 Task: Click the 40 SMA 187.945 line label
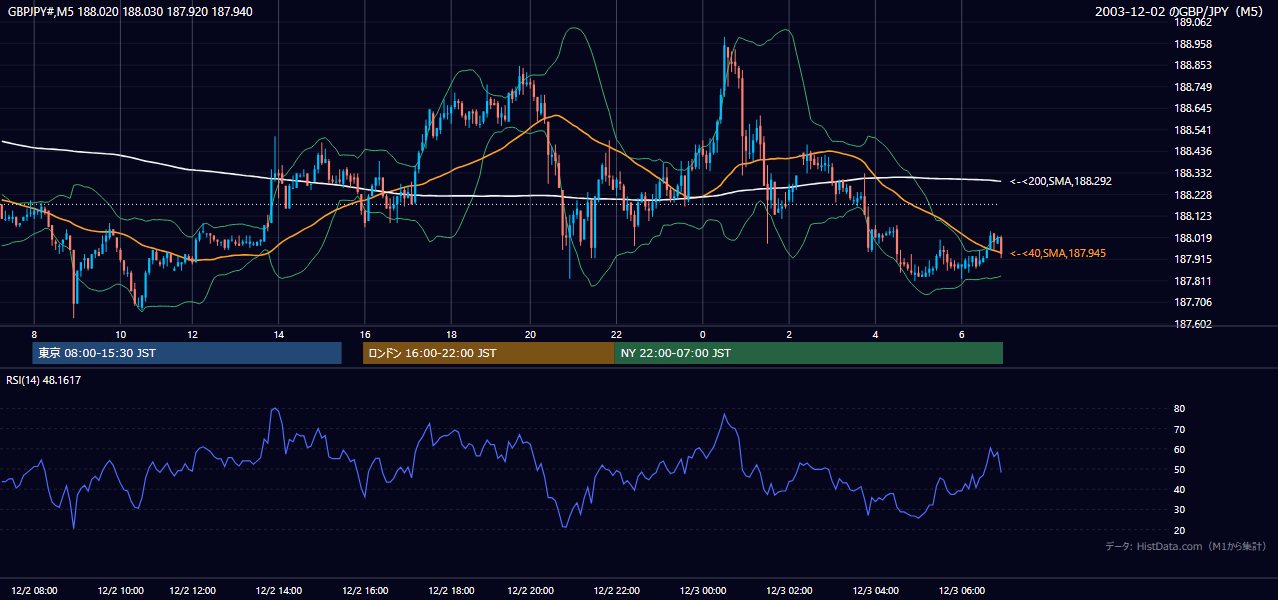click(1058, 254)
